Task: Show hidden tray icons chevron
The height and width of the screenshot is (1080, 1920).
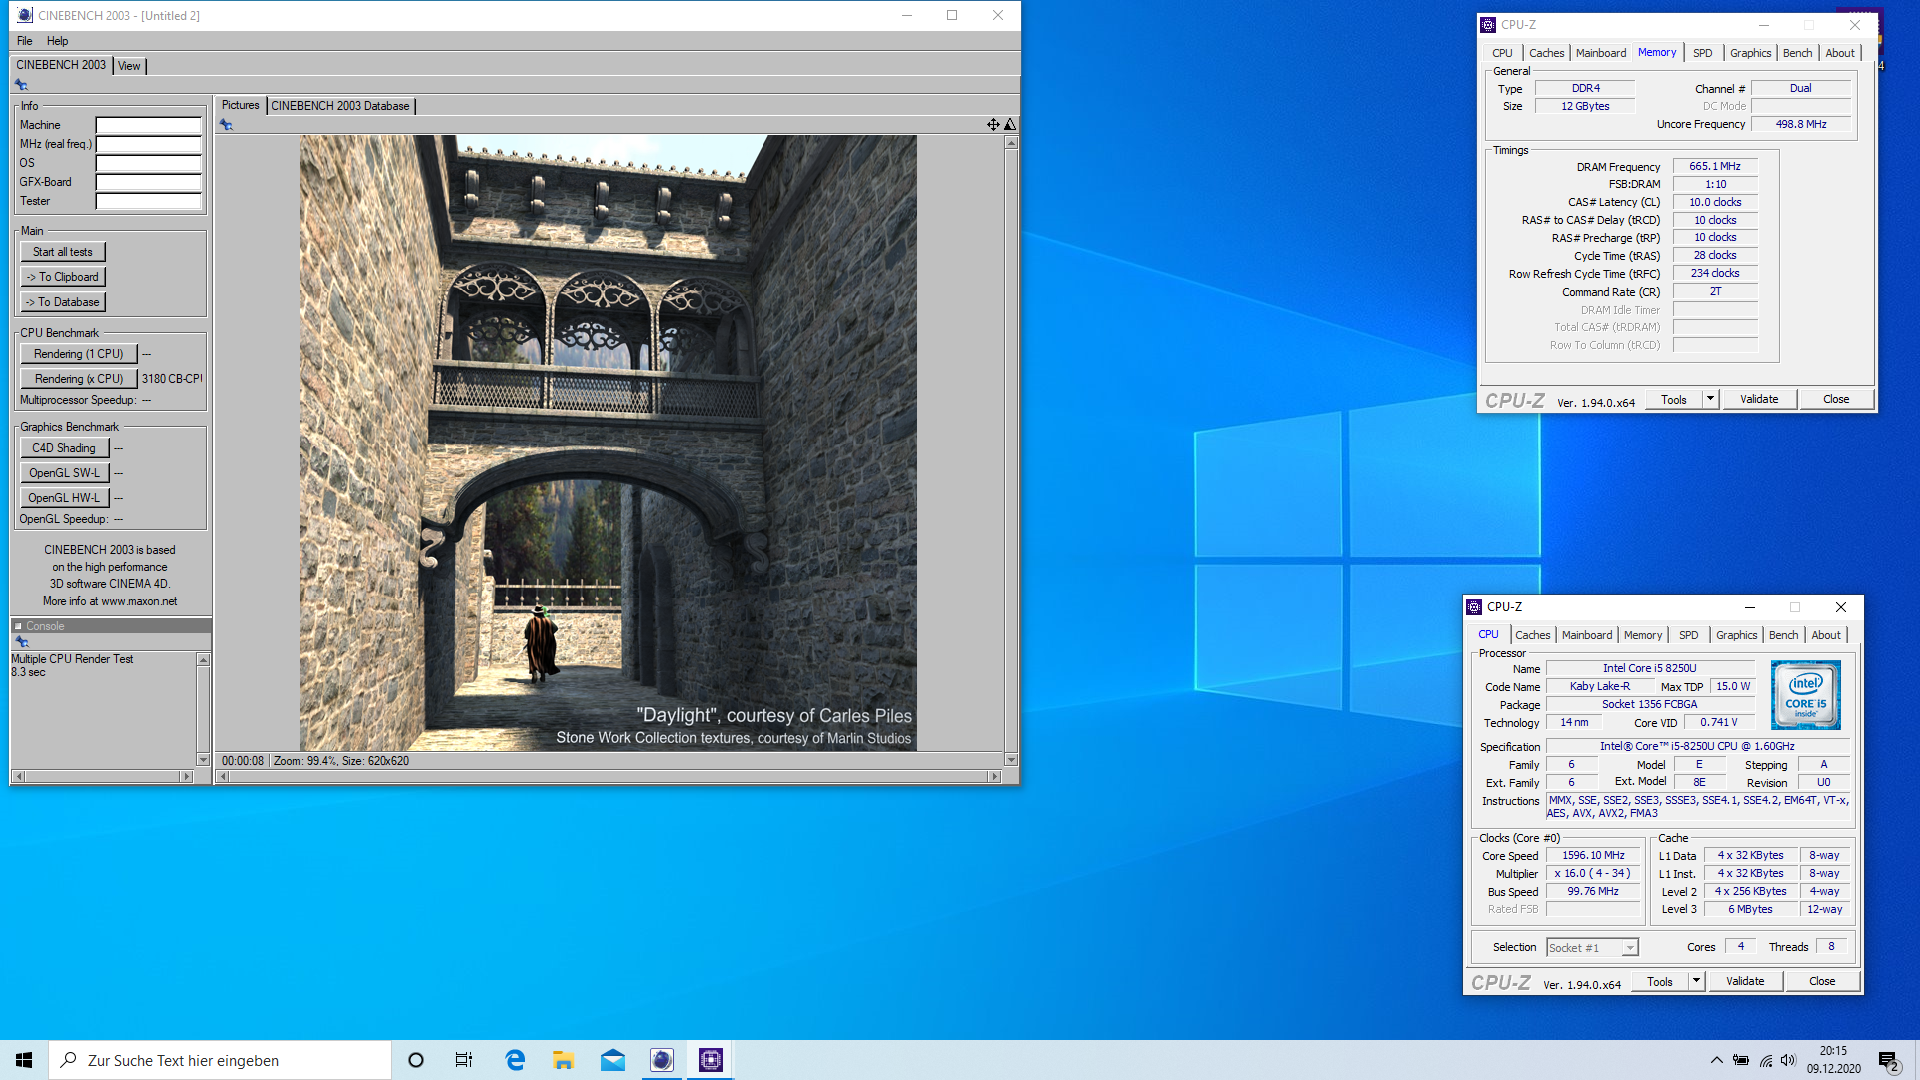Action: pos(1716,1060)
